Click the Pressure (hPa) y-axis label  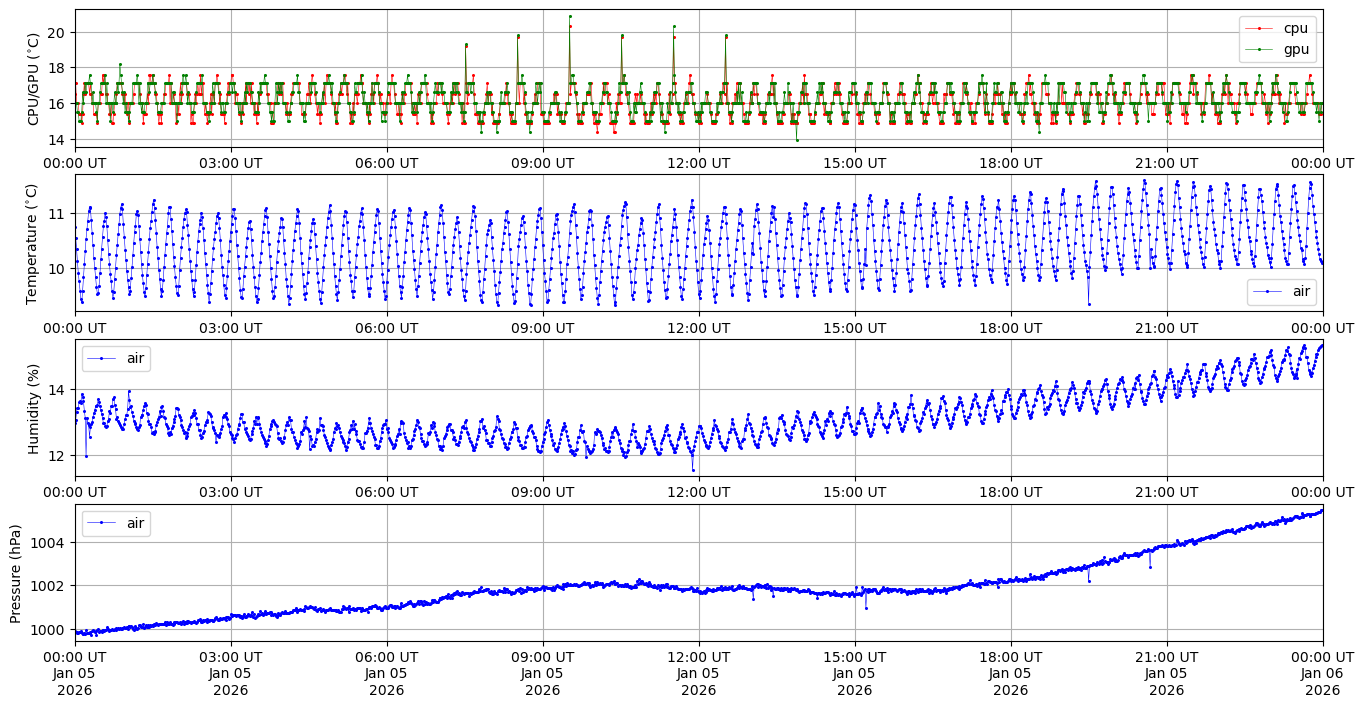tap(17, 573)
